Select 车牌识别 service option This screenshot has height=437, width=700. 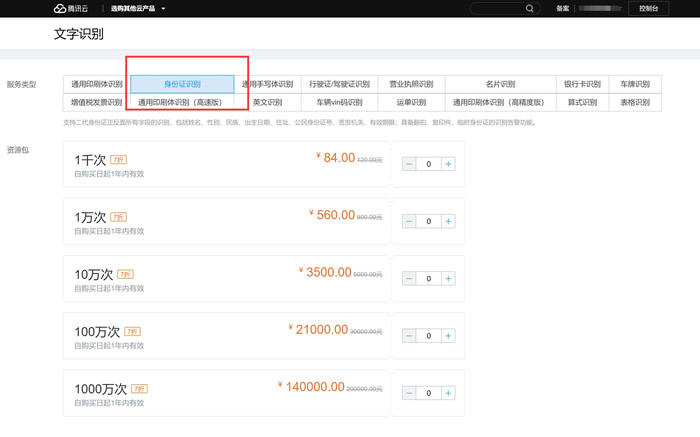(x=634, y=84)
